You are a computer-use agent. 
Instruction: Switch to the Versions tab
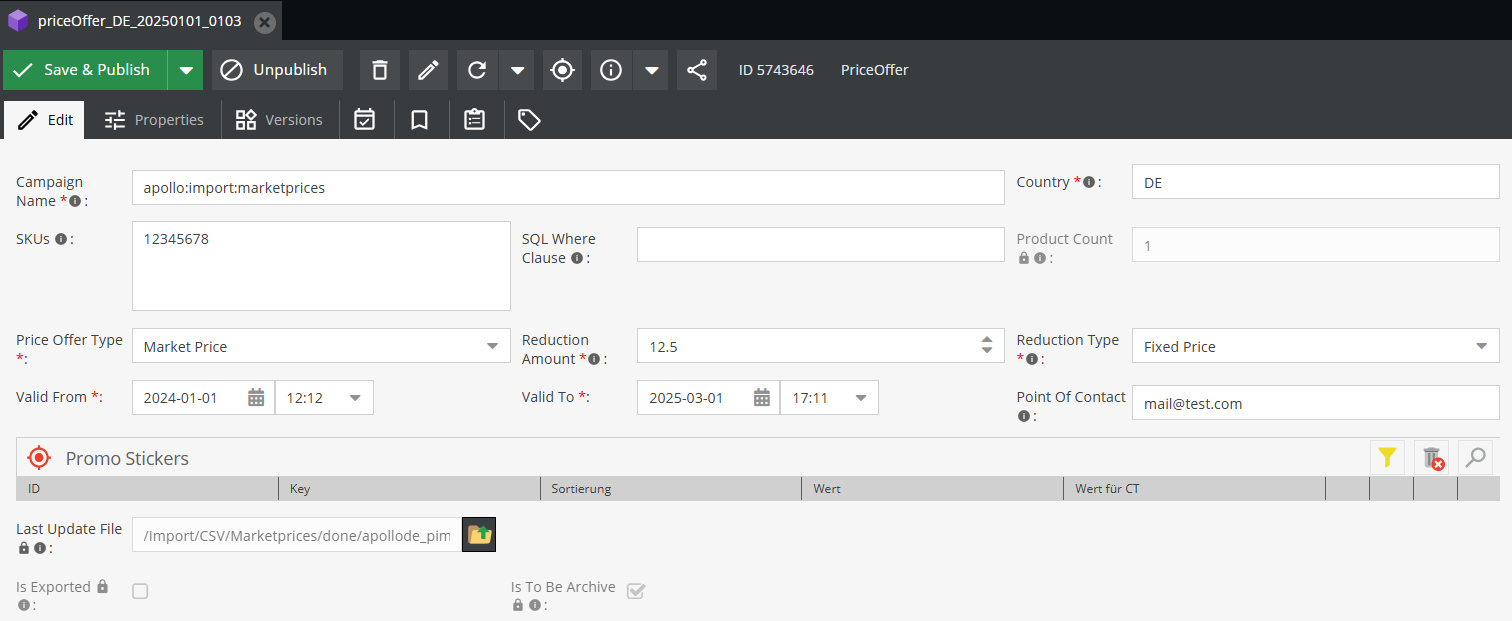[279, 120]
